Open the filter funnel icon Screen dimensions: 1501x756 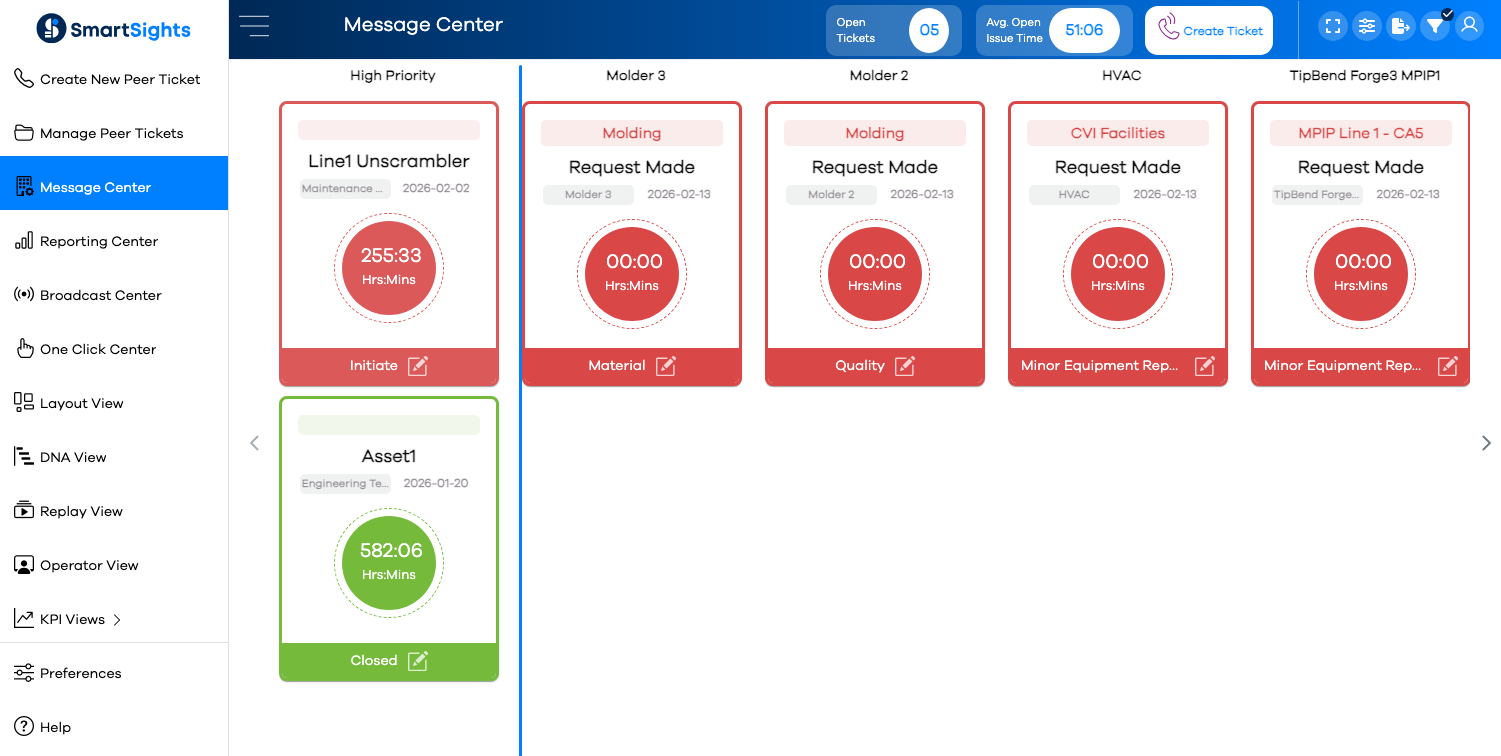coord(1435,26)
